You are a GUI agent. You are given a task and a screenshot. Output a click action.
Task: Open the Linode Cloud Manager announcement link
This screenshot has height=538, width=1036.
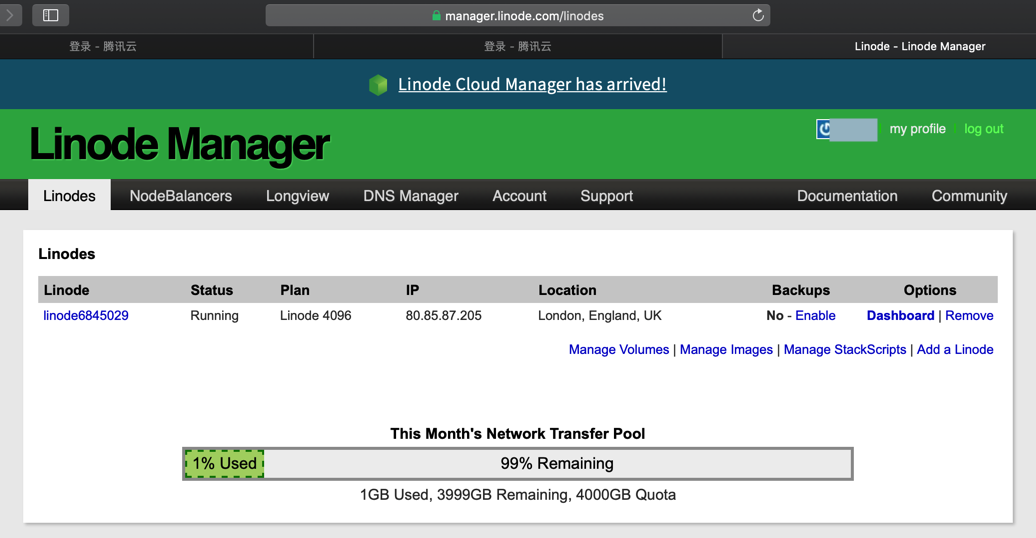pos(532,85)
